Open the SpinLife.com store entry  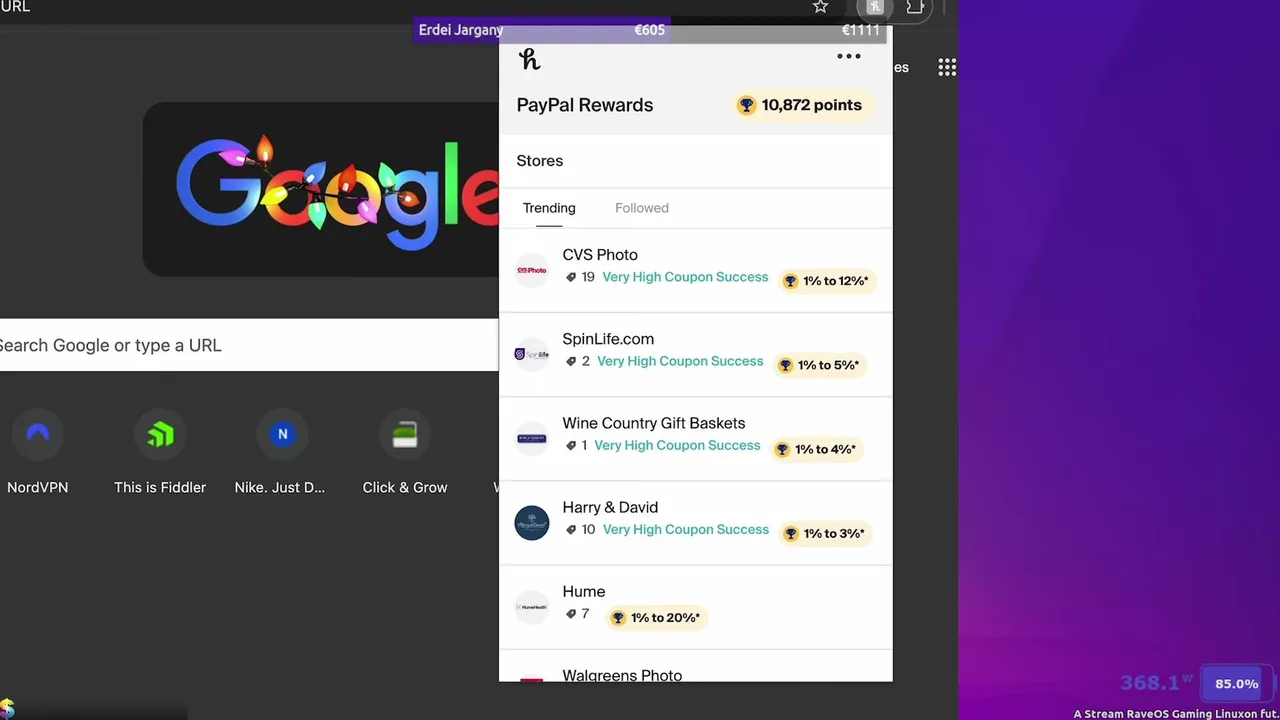click(696, 354)
